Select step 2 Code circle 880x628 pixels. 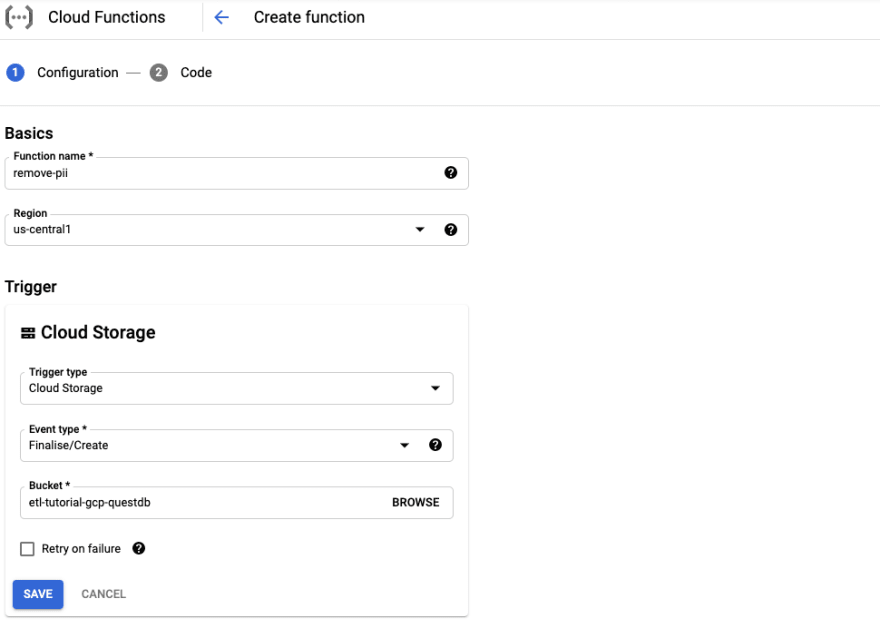point(159,72)
